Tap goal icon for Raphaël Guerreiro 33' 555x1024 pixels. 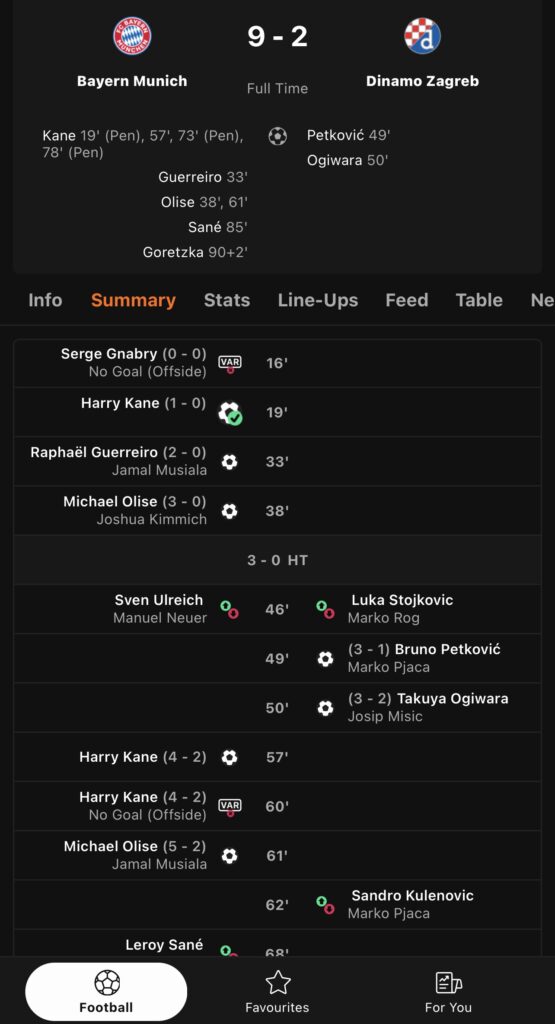[x=229, y=462]
